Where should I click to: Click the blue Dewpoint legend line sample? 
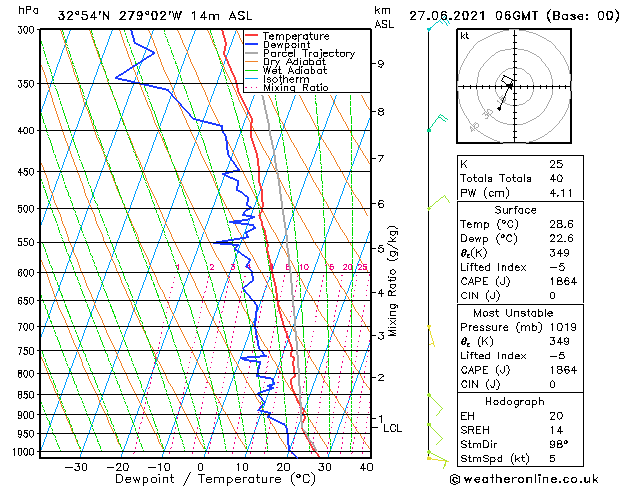(251, 45)
